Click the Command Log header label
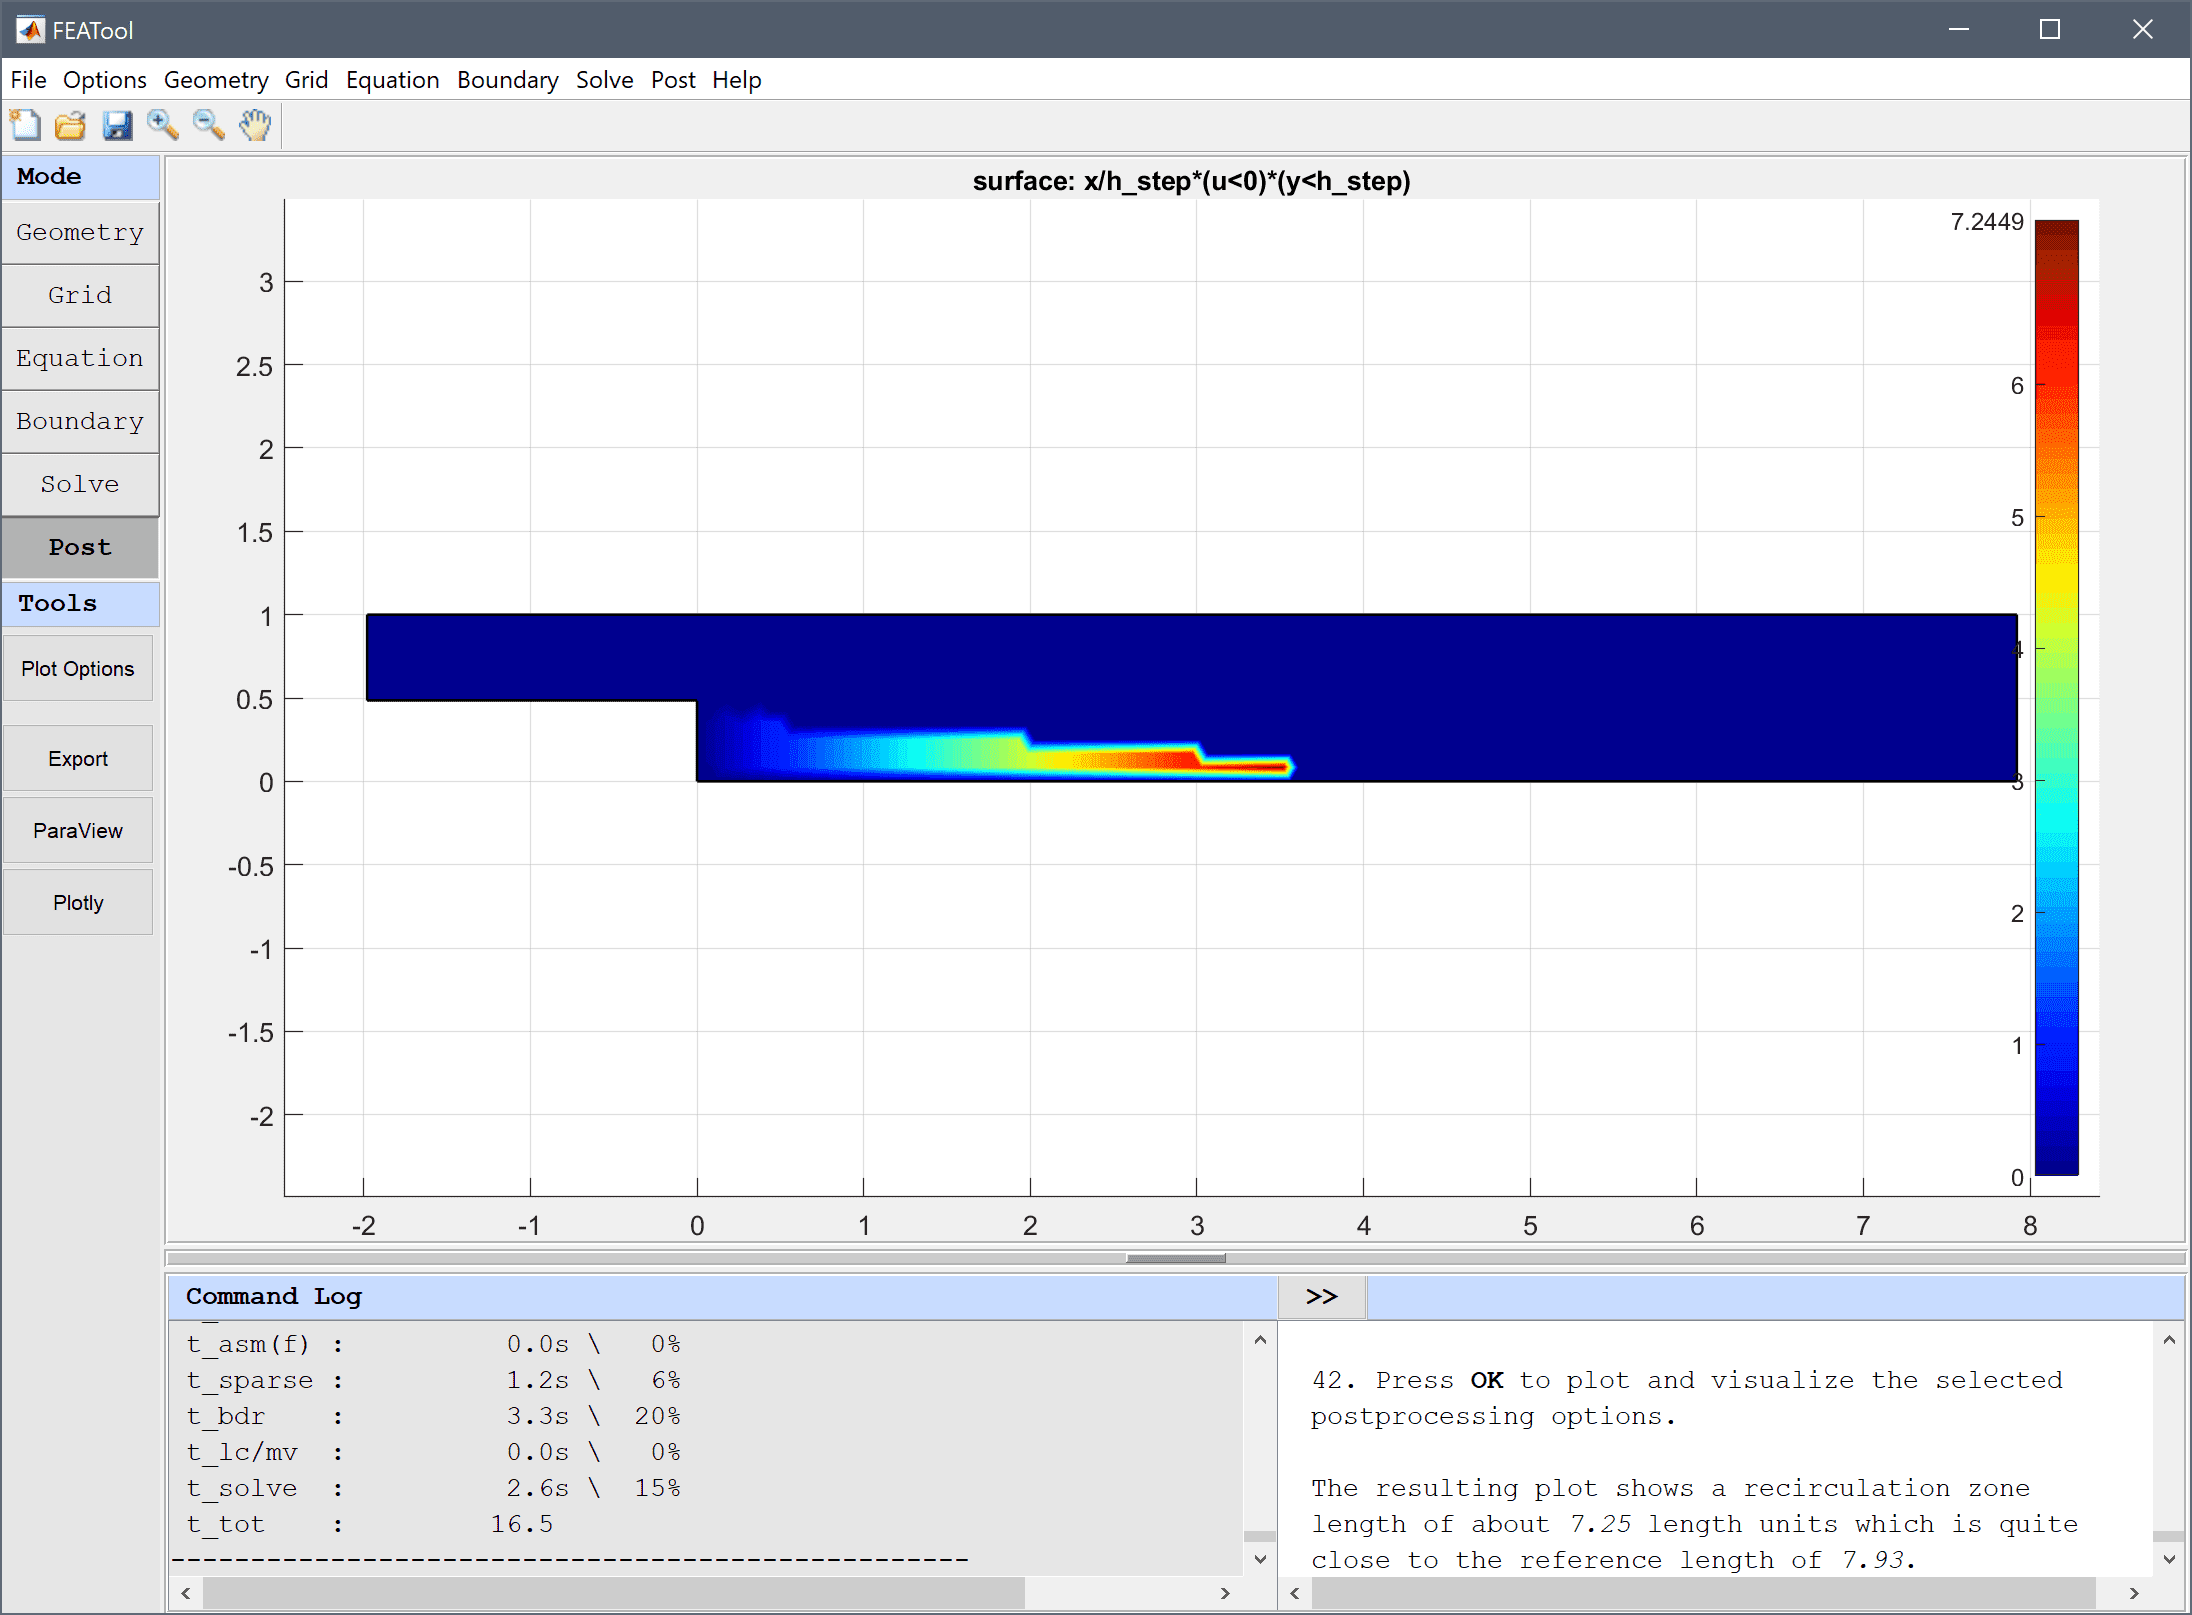This screenshot has height=1615, width=2192. coord(274,1296)
